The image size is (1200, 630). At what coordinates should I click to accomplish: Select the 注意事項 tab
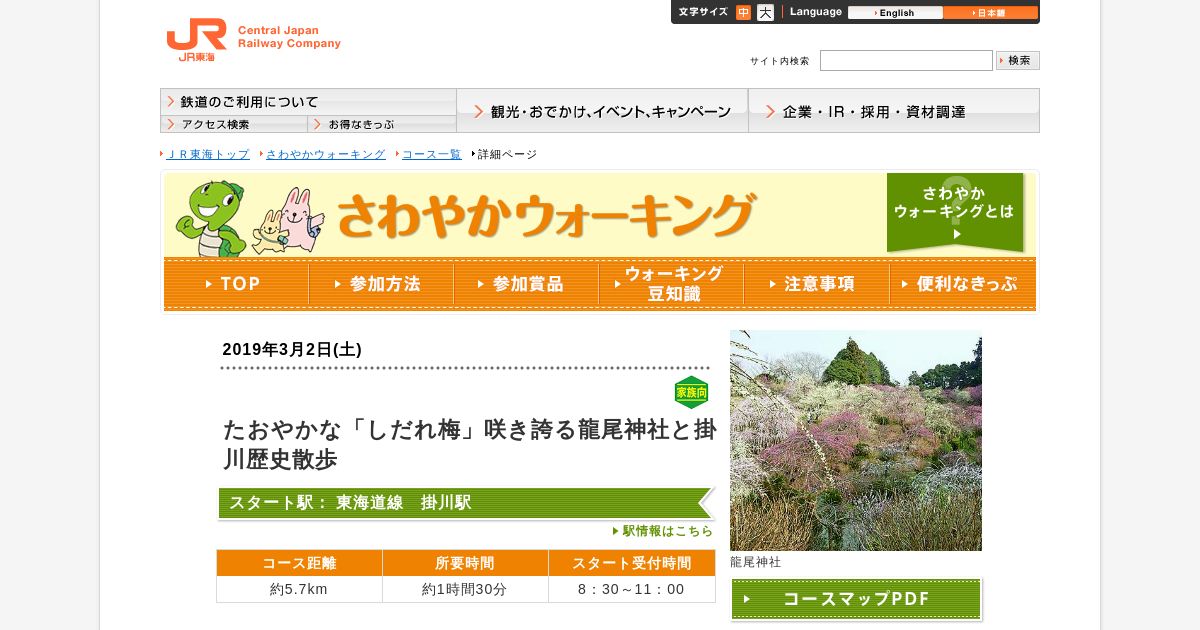pyautogui.click(x=816, y=284)
